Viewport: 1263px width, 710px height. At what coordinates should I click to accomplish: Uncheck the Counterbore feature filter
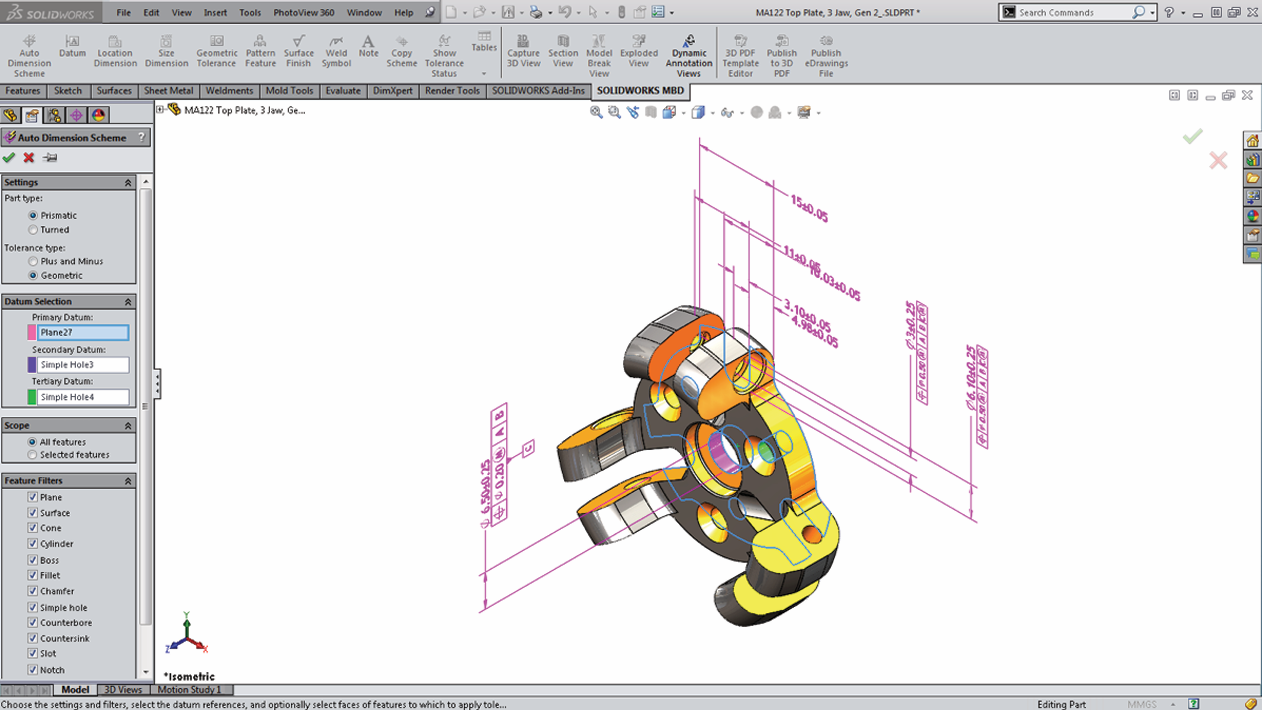click(33, 623)
